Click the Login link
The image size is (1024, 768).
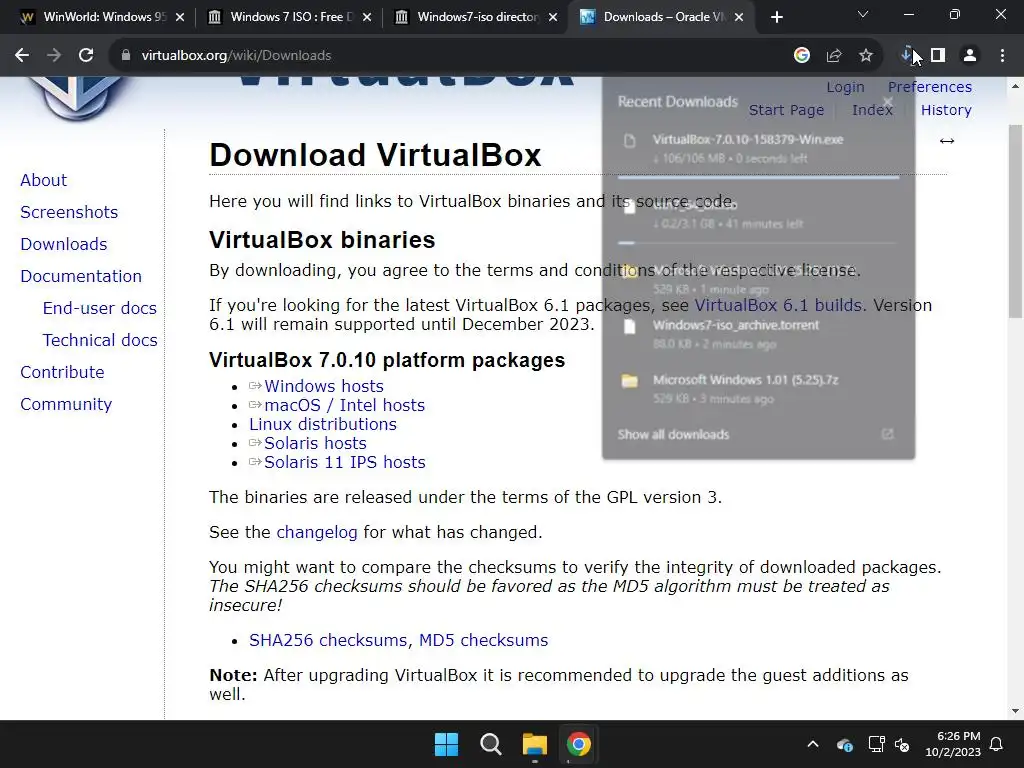coord(845,87)
